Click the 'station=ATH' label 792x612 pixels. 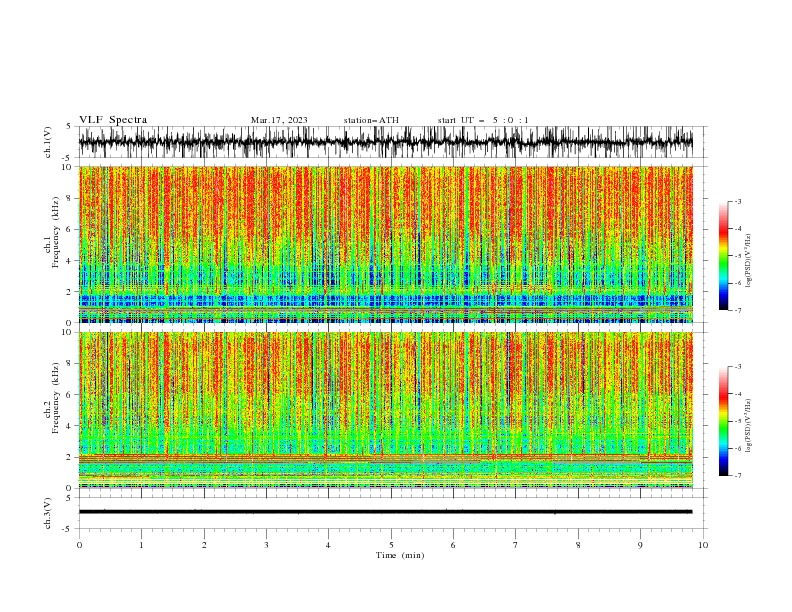point(371,120)
